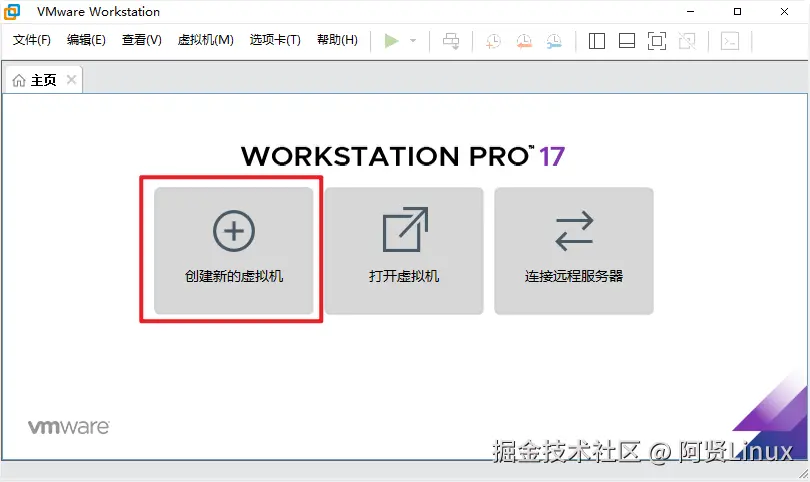Open the snapshot manager icon
810x482 pixels.
point(554,41)
